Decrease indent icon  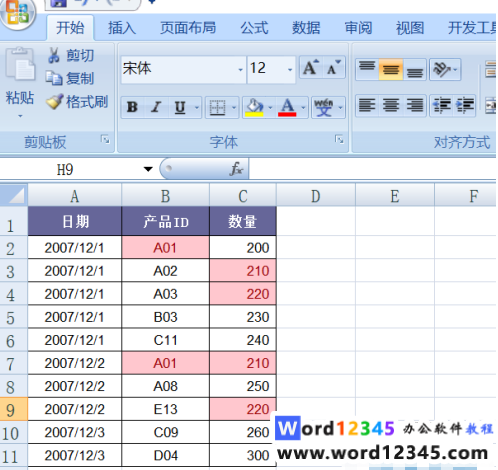click(442, 106)
